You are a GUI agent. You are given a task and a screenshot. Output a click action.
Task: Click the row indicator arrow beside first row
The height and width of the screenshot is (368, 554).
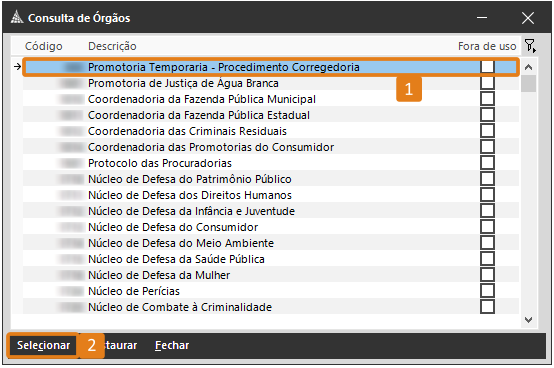coord(17,66)
